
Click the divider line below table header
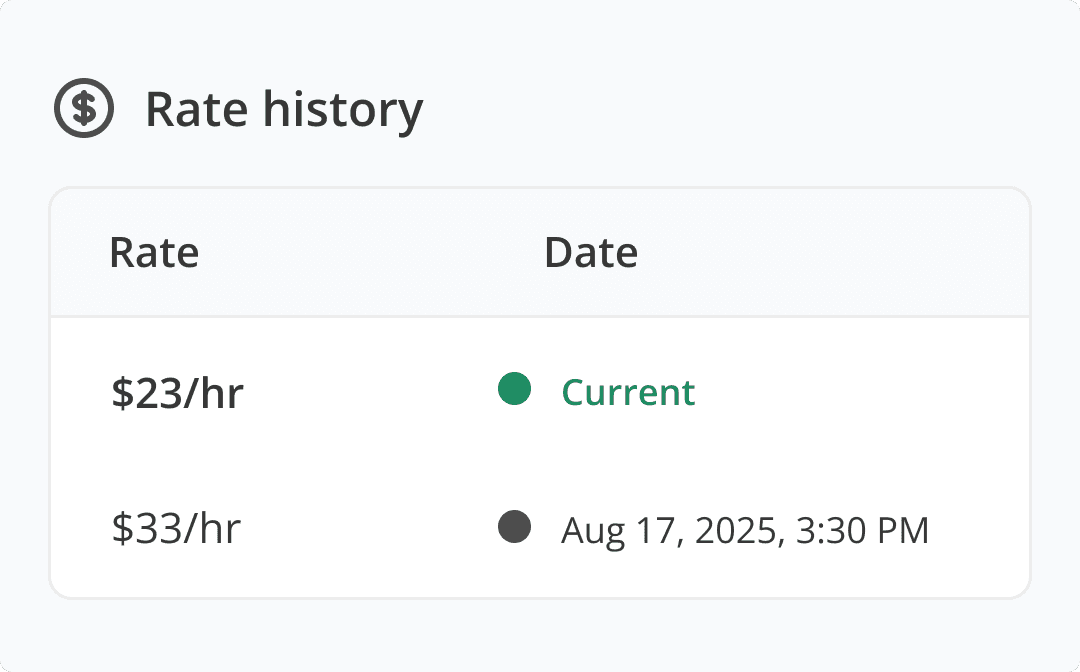tap(540, 317)
